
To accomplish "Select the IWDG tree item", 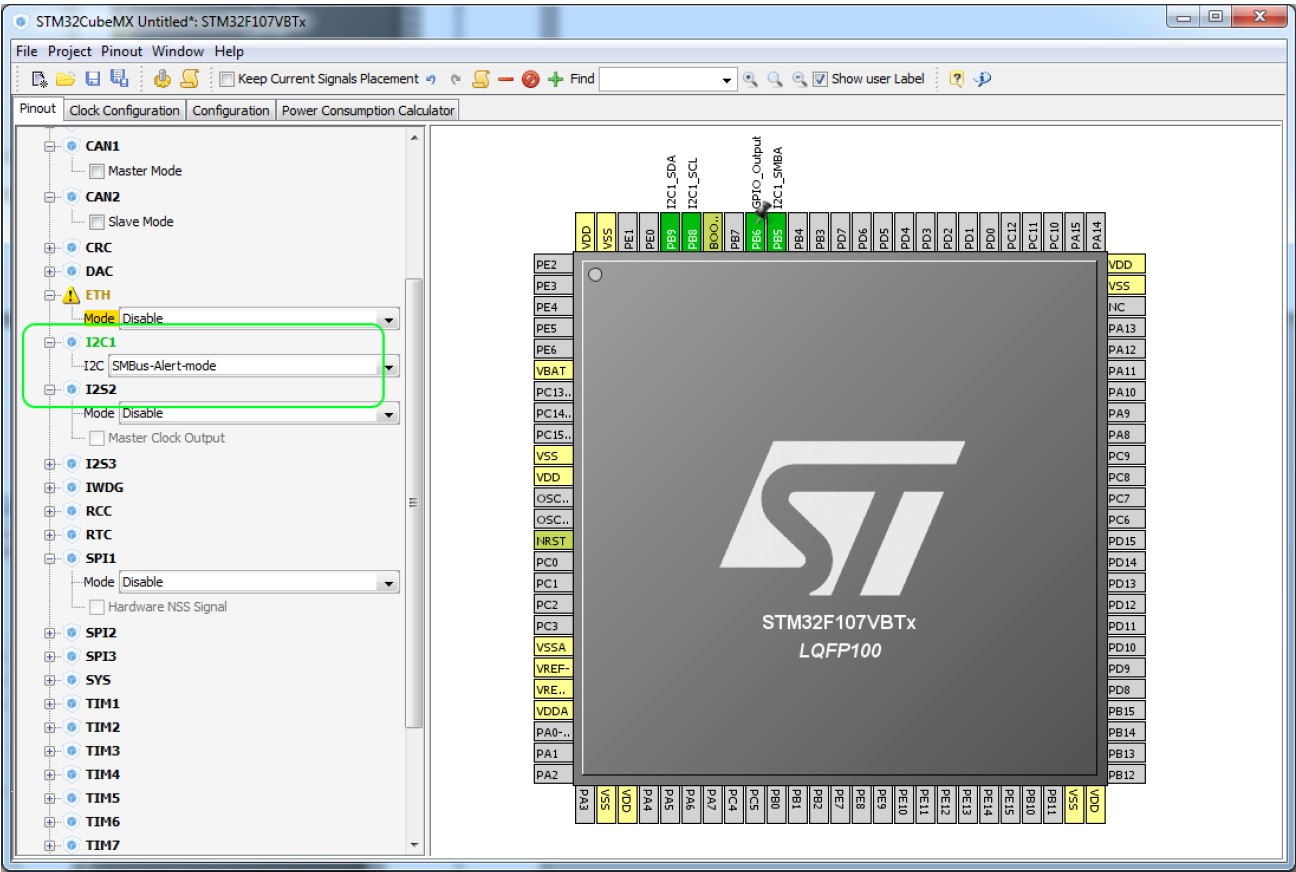I will click(x=104, y=488).
